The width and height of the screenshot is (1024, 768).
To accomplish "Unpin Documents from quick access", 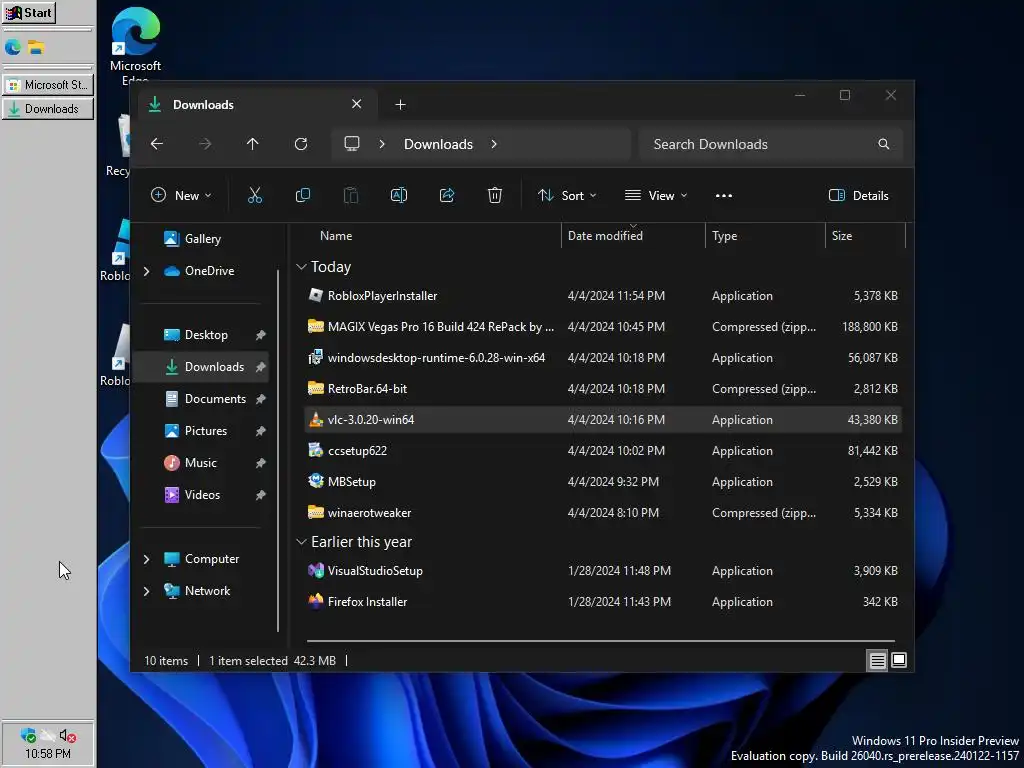I will (261, 399).
